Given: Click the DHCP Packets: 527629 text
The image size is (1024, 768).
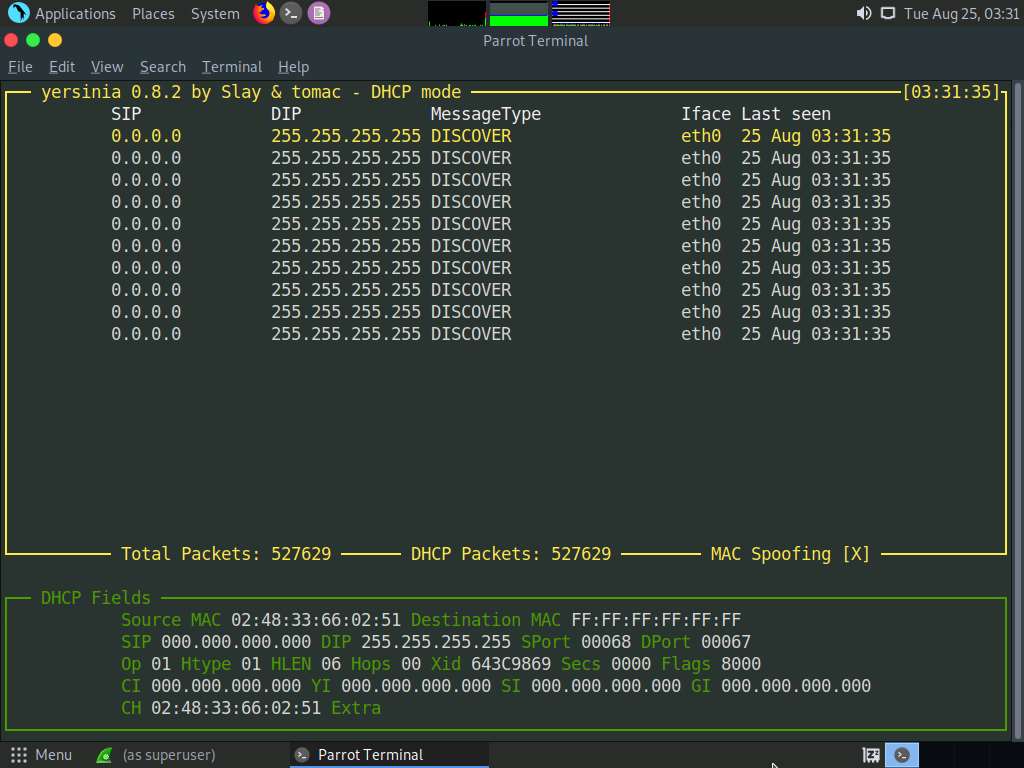Looking at the screenshot, I should tap(511, 554).
